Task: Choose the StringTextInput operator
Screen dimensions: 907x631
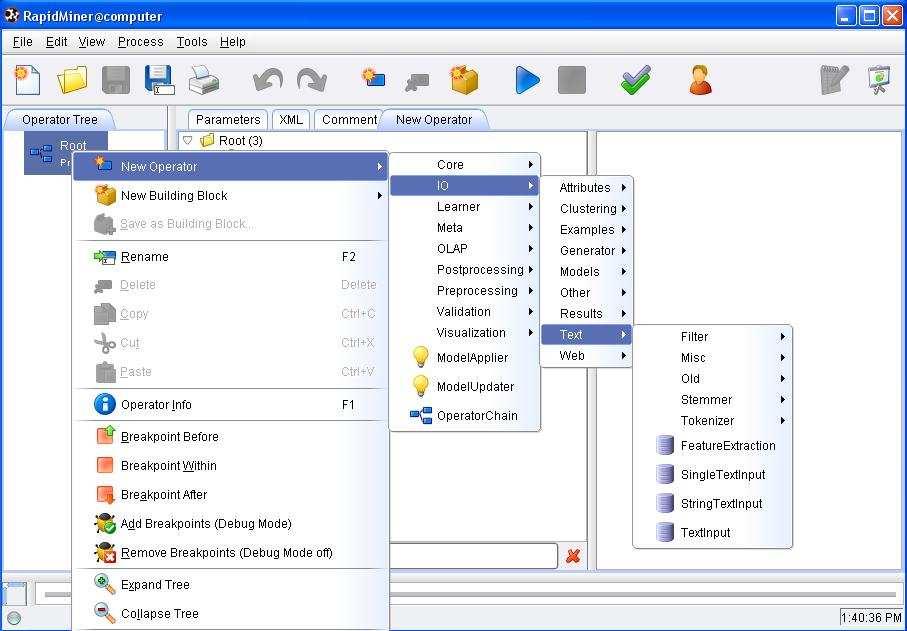Action: coord(713,503)
